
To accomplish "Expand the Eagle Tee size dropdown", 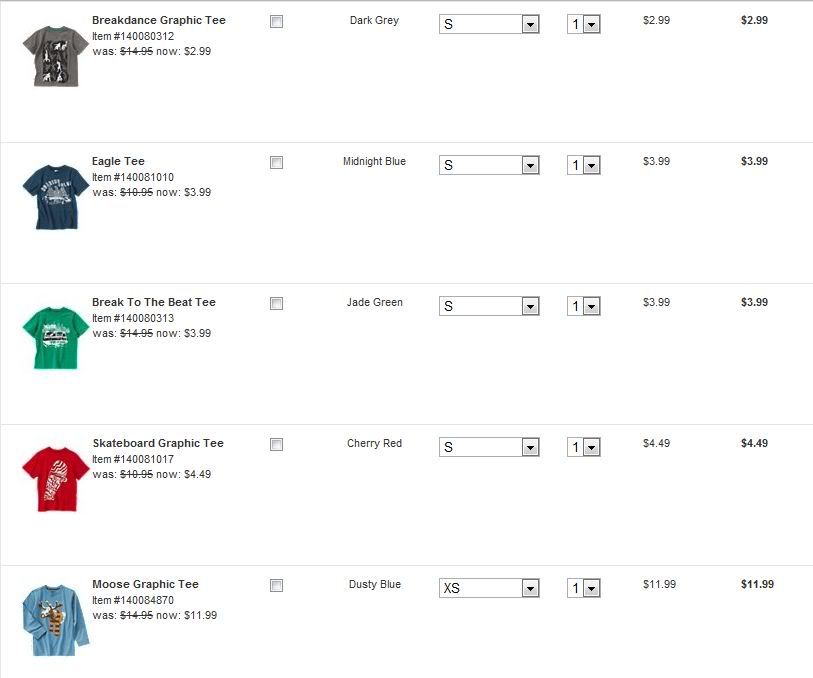I will (x=489, y=165).
